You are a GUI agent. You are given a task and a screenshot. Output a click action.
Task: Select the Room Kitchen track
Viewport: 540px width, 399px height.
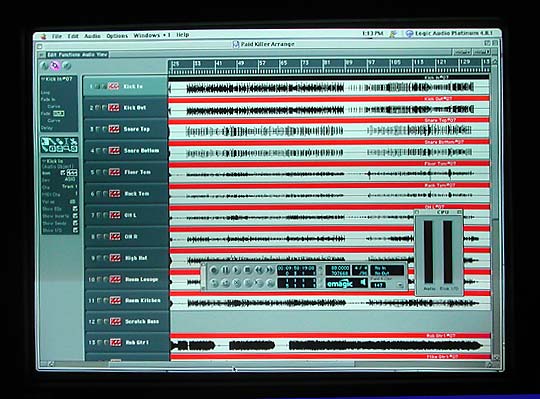click(126, 301)
